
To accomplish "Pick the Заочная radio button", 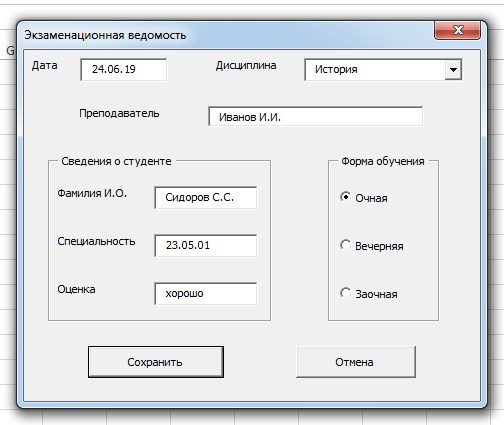I will click(x=345, y=293).
